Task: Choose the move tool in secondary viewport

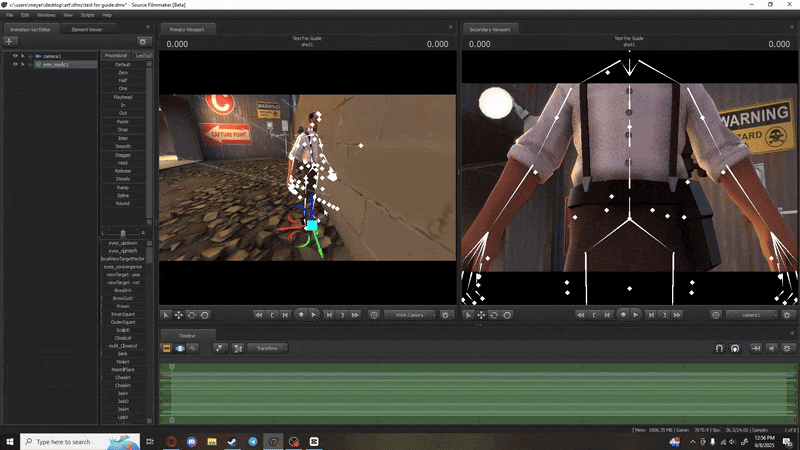Action: pos(481,315)
